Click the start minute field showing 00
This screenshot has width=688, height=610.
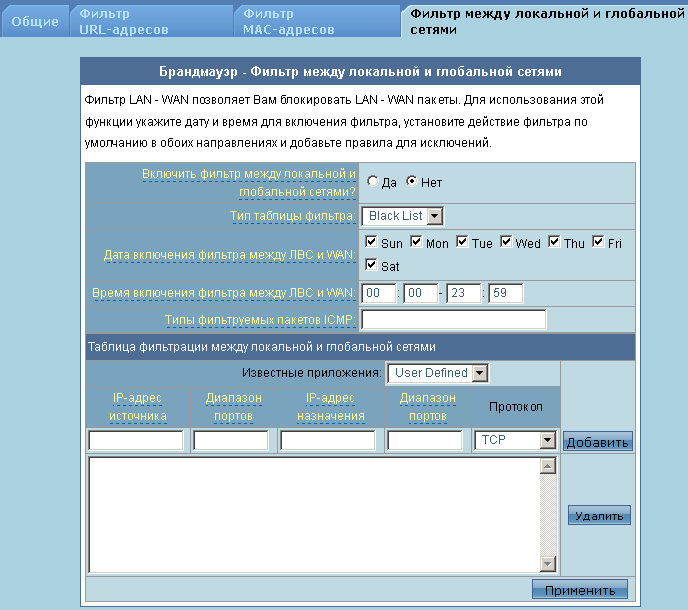point(420,293)
